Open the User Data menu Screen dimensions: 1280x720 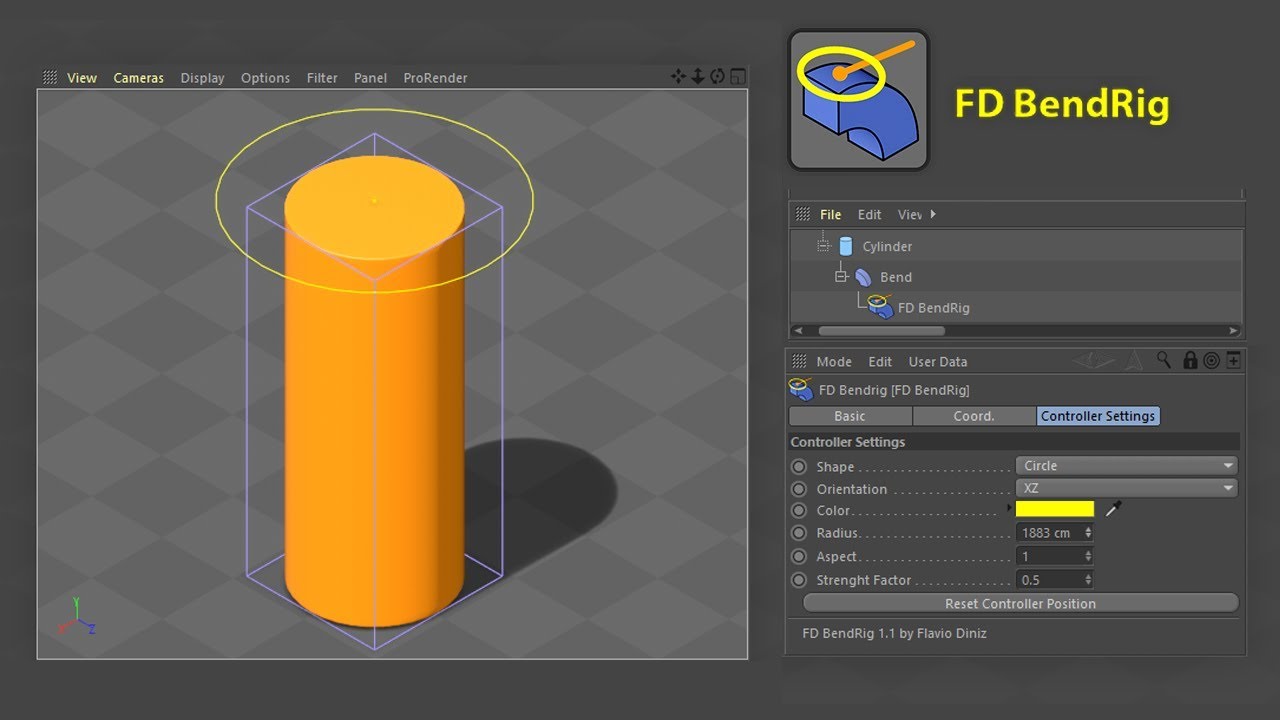click(938, 361)
